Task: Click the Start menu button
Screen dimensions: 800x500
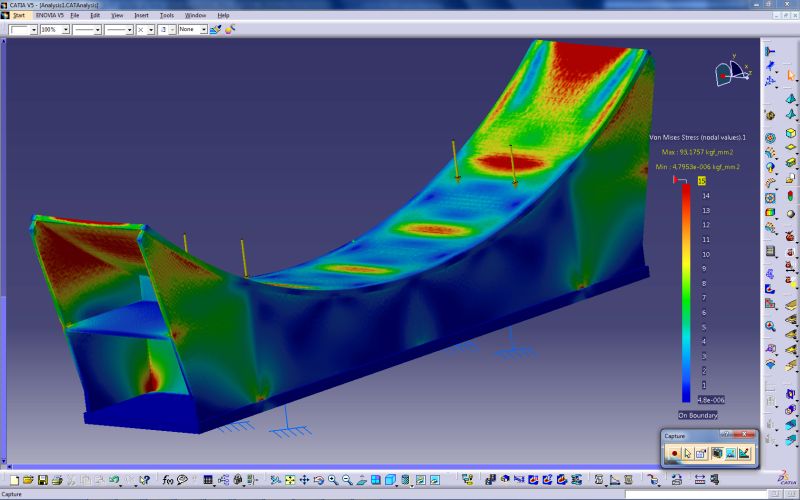Action: tap(17, 16)
